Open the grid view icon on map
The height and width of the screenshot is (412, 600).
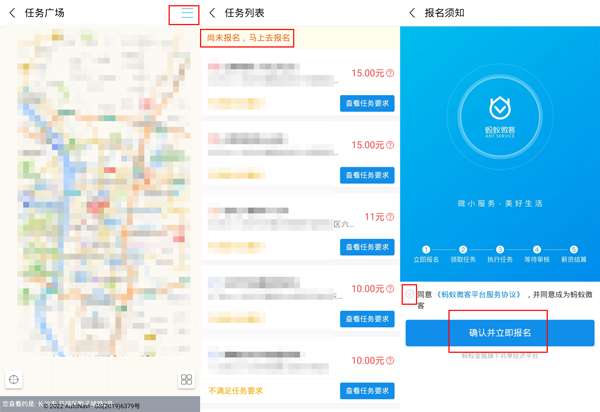point(186,379)
